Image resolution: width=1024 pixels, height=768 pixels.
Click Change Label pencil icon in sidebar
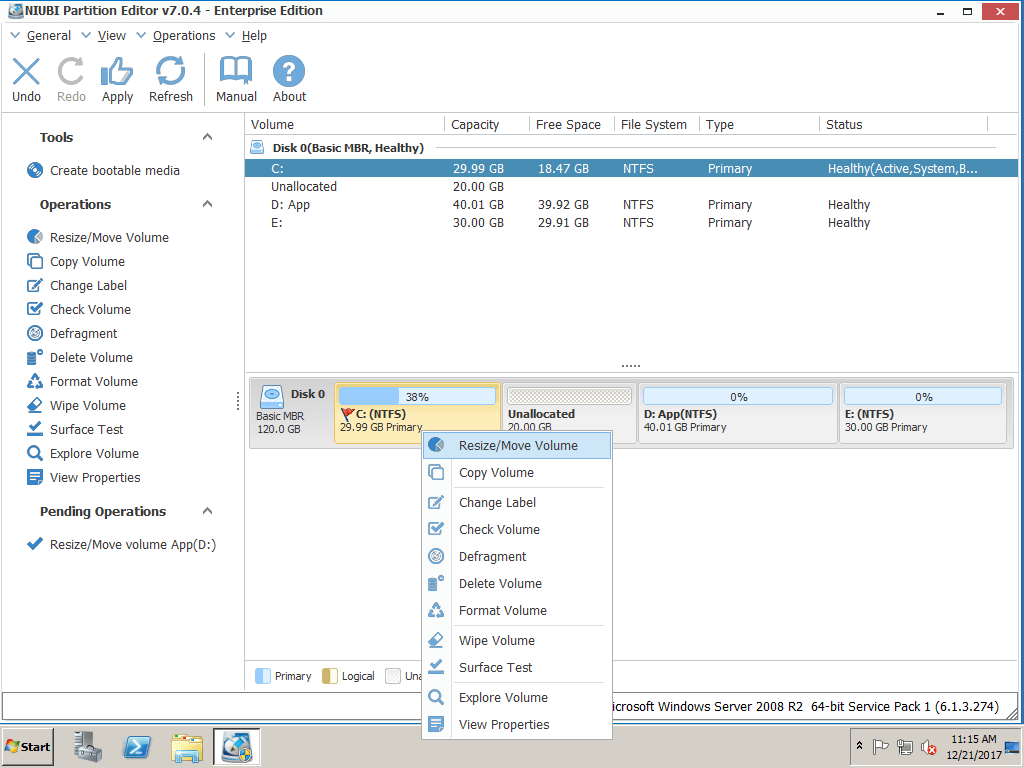[35, 285]
